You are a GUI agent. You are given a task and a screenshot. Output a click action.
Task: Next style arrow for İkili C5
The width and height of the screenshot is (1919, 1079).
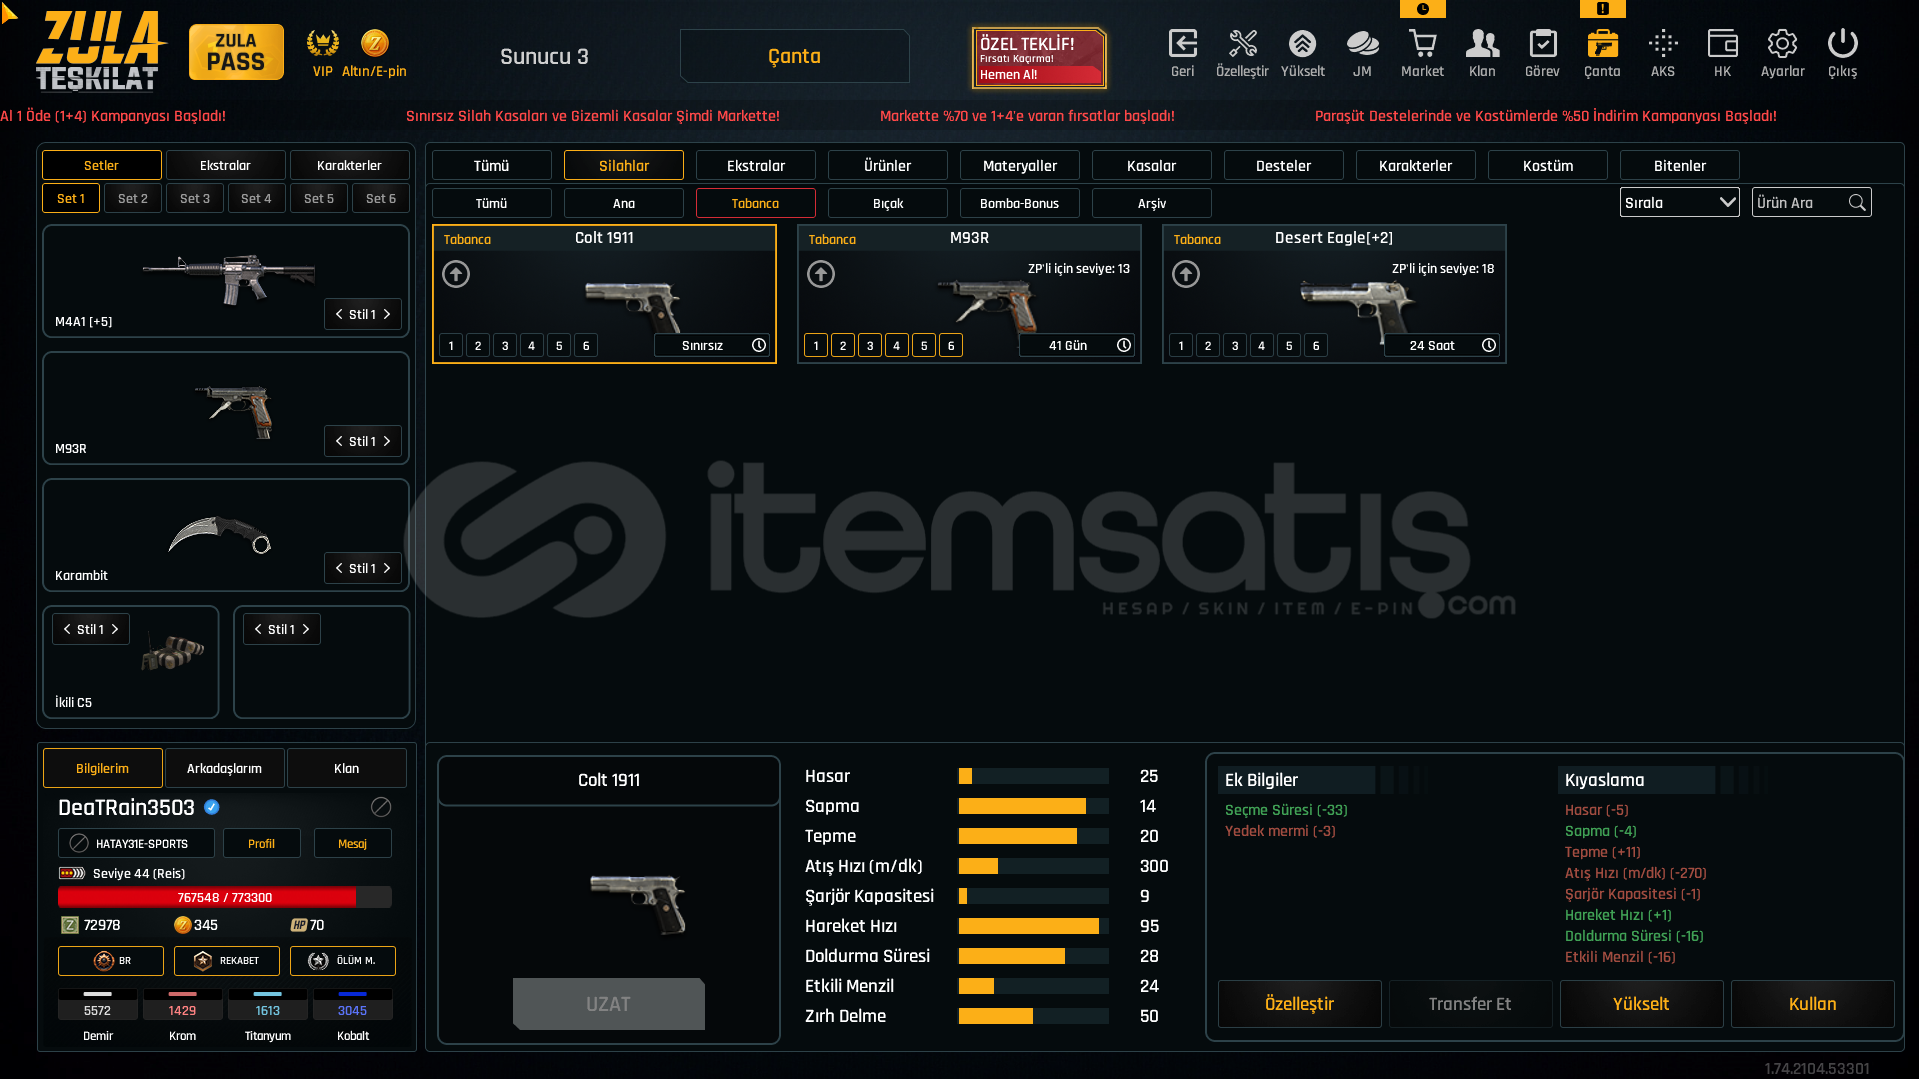tap(115, 629)
